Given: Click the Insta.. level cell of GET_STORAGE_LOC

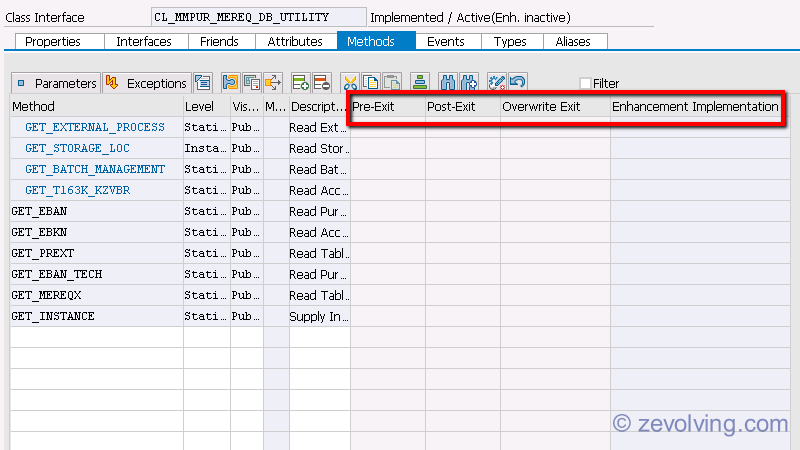Looking at the screenshot, I should (x=207, y=148).
